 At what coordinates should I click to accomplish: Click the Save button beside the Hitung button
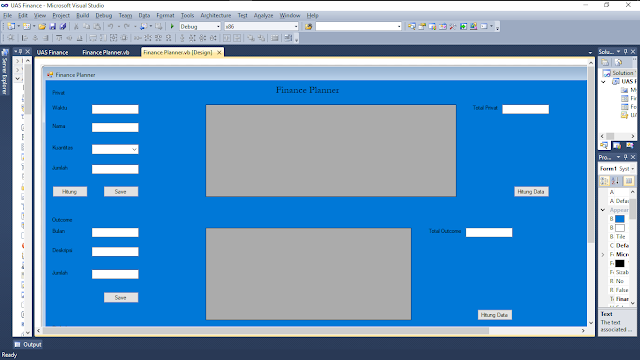point(121,192)
